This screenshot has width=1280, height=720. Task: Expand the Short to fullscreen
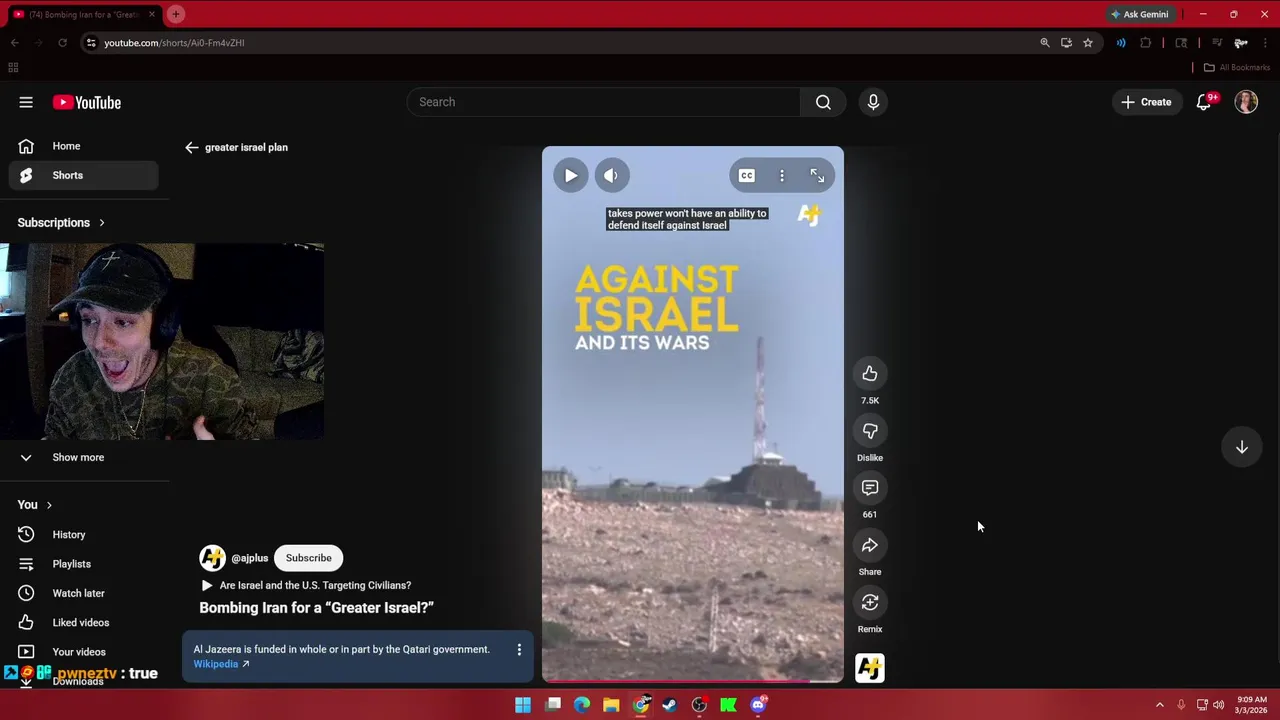[x=817, y=175]
